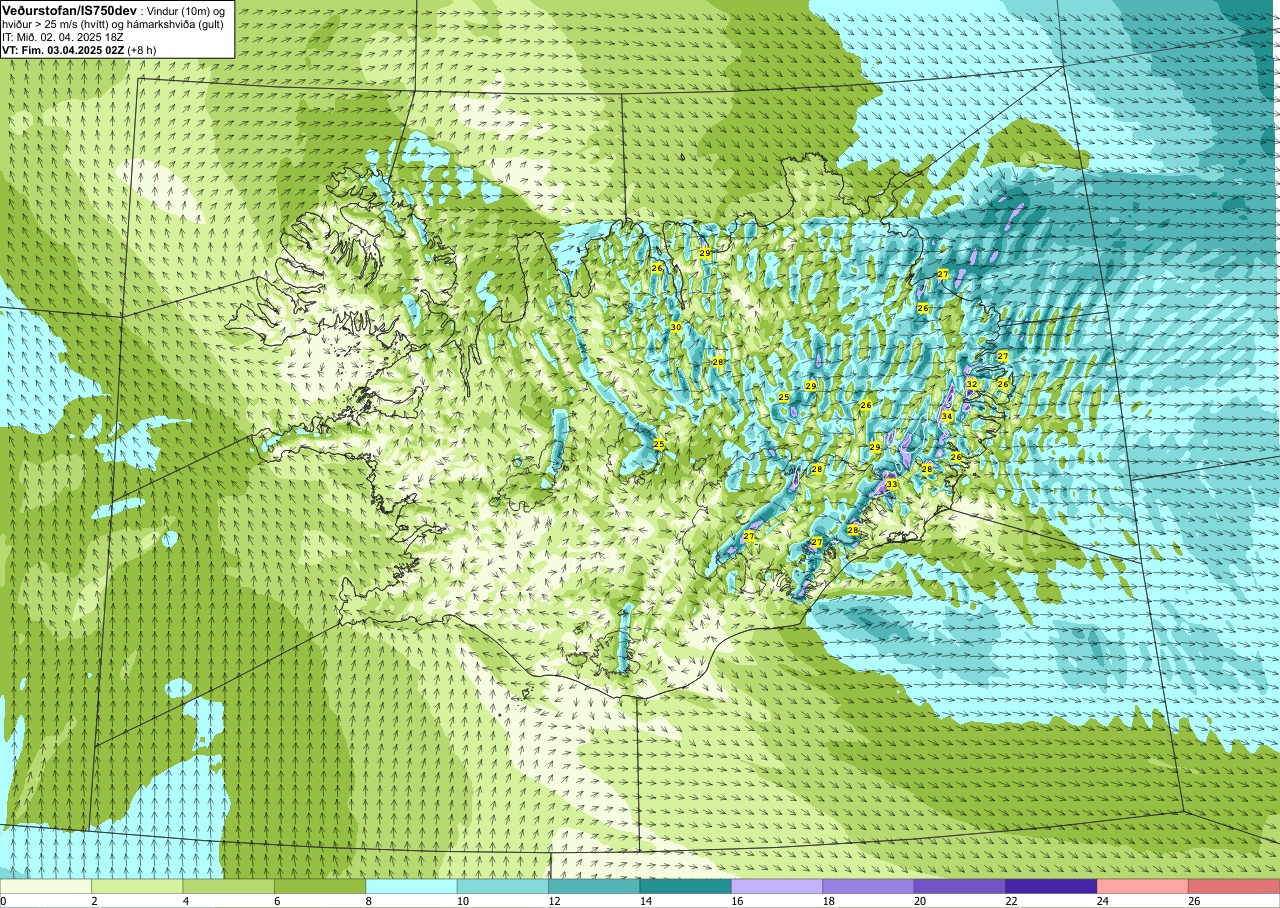Click the dark indigo 22–24 m/s legend swatch
1280x908 pixels.
click(x=1051, y=886)
